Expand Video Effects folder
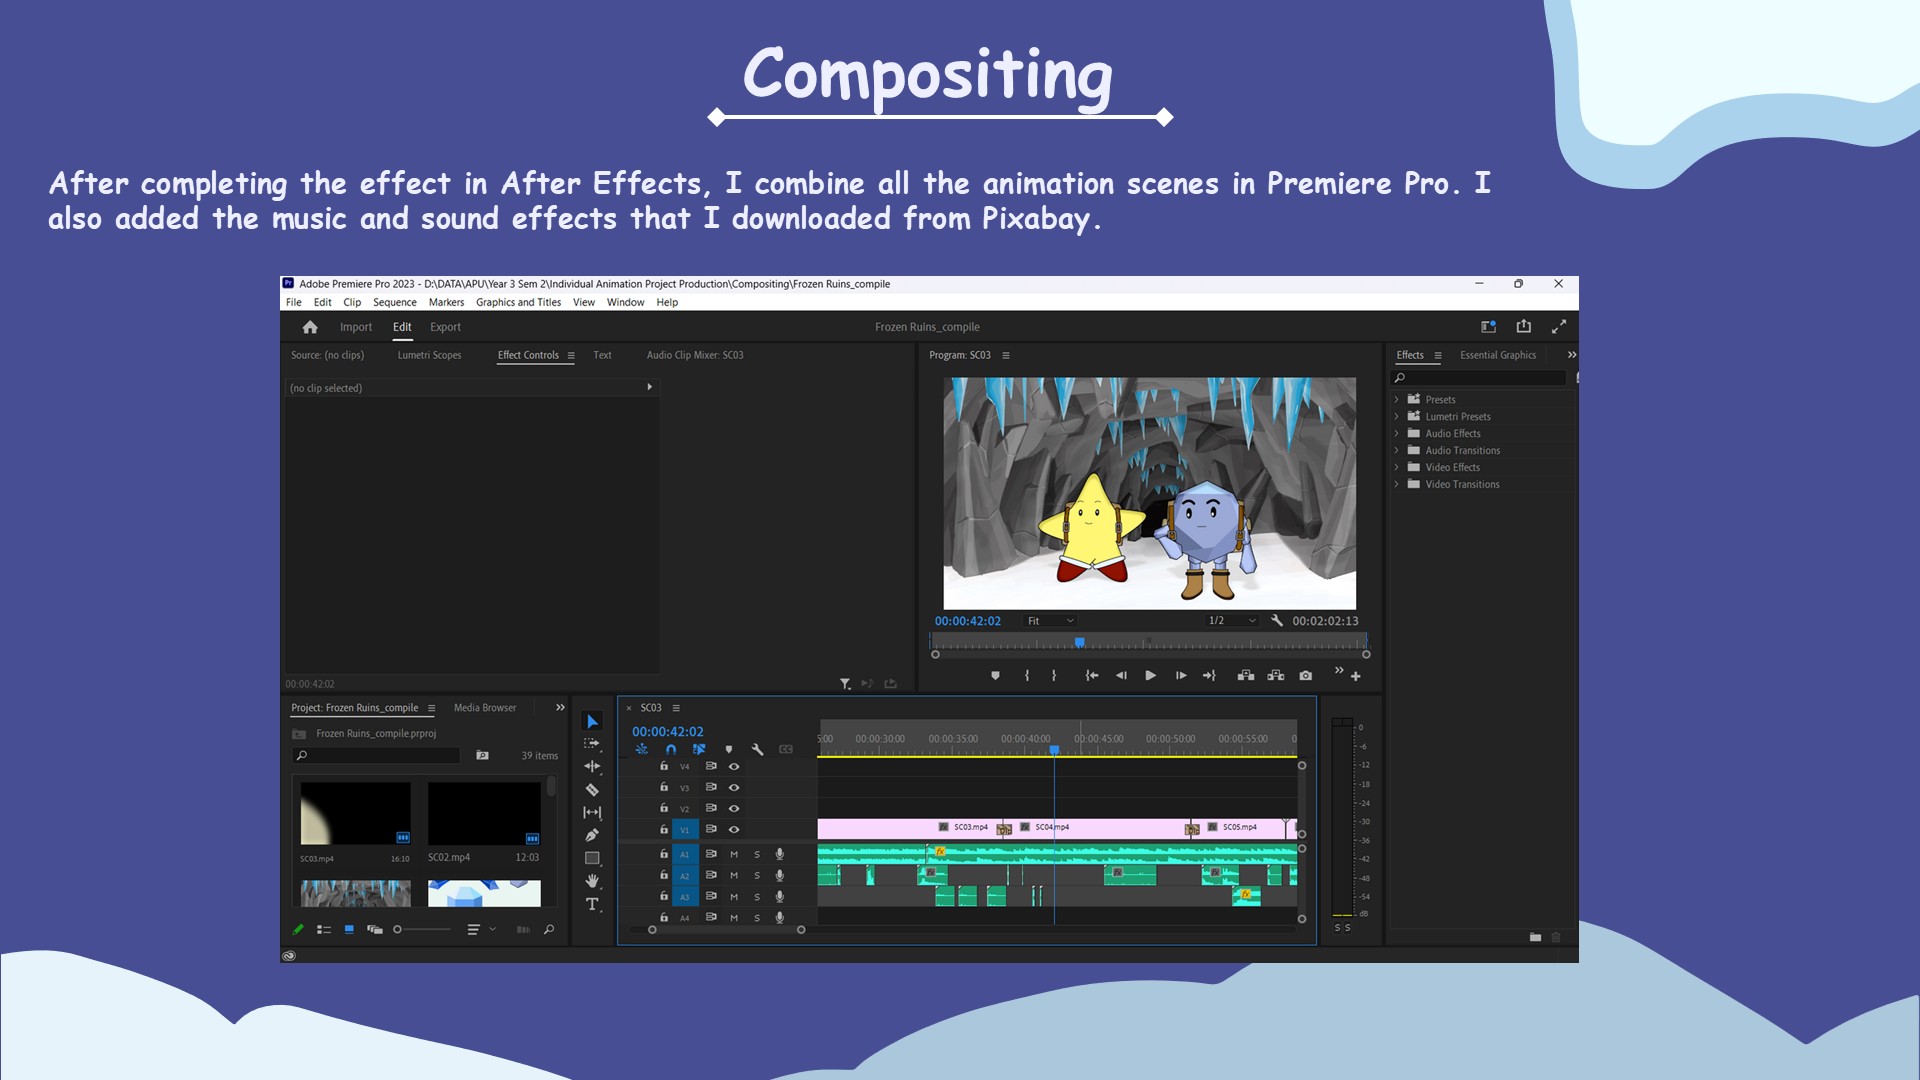The height and width of the screenshot is (1080, 1920). 1397,468
